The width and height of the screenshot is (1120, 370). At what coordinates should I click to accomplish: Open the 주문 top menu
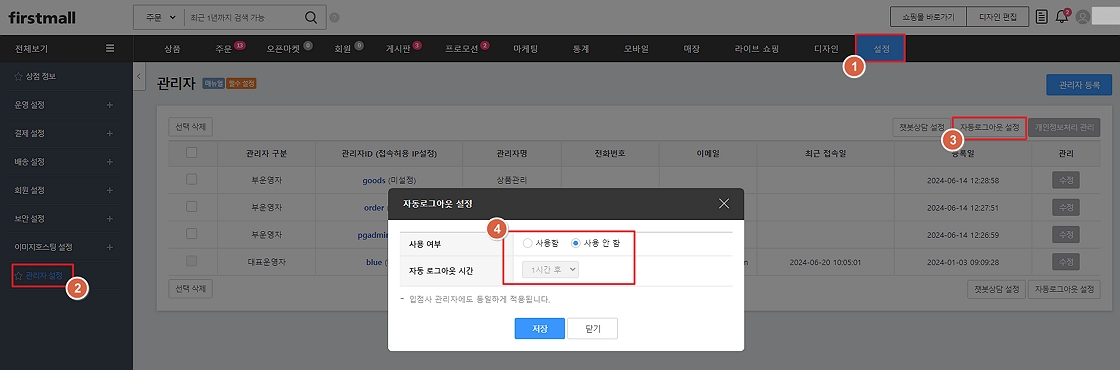(224, 49)
